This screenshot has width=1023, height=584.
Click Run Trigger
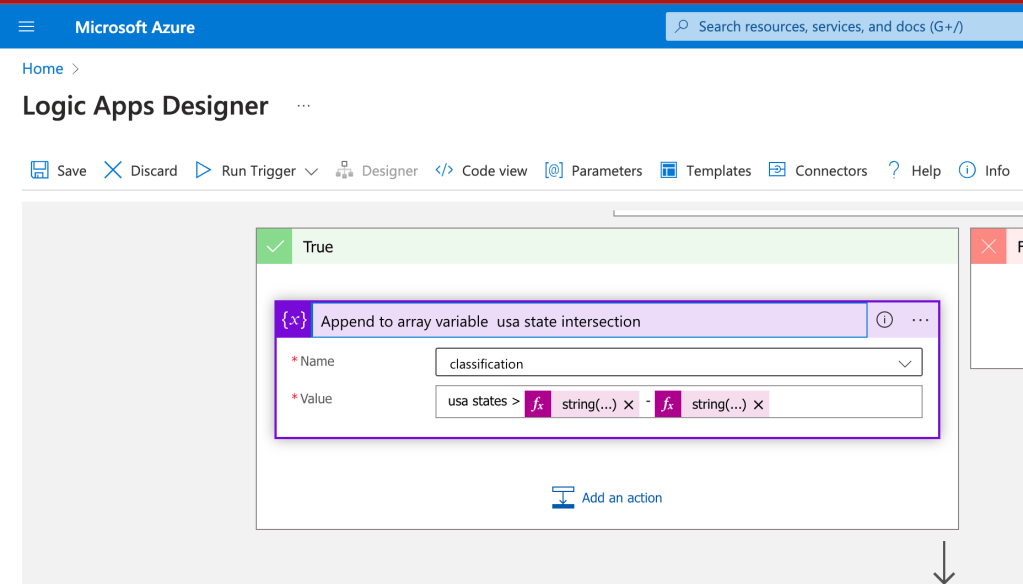click(245, 170)
